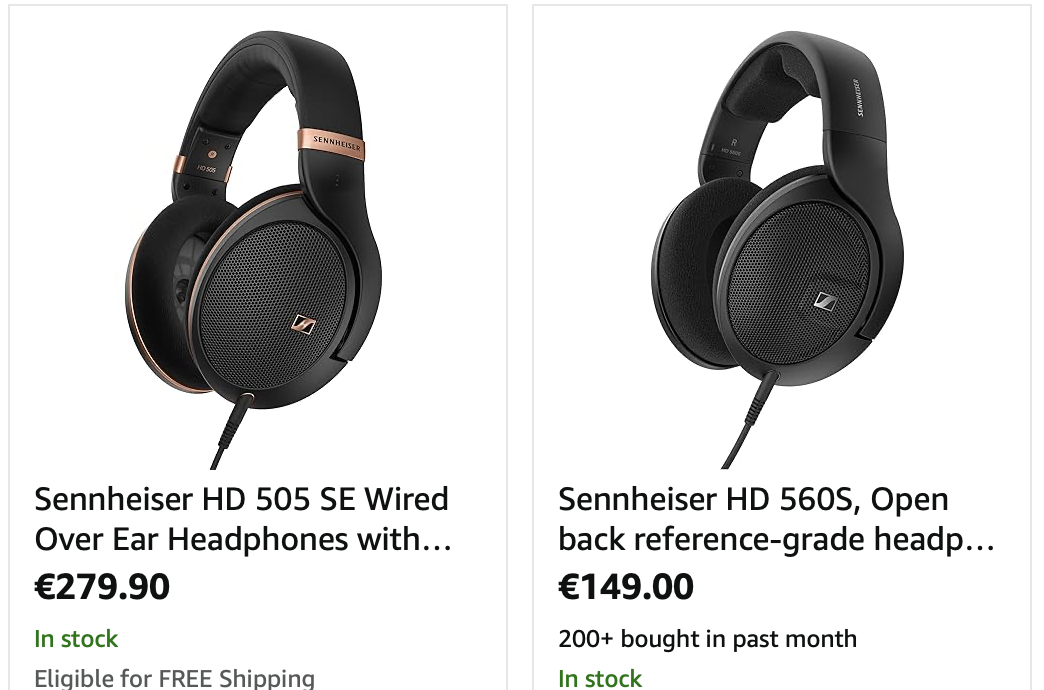Click the "Over Ear Headphones with…" title line
The height and width of the screenshot is (690, 1044).
tap(243, 540)
